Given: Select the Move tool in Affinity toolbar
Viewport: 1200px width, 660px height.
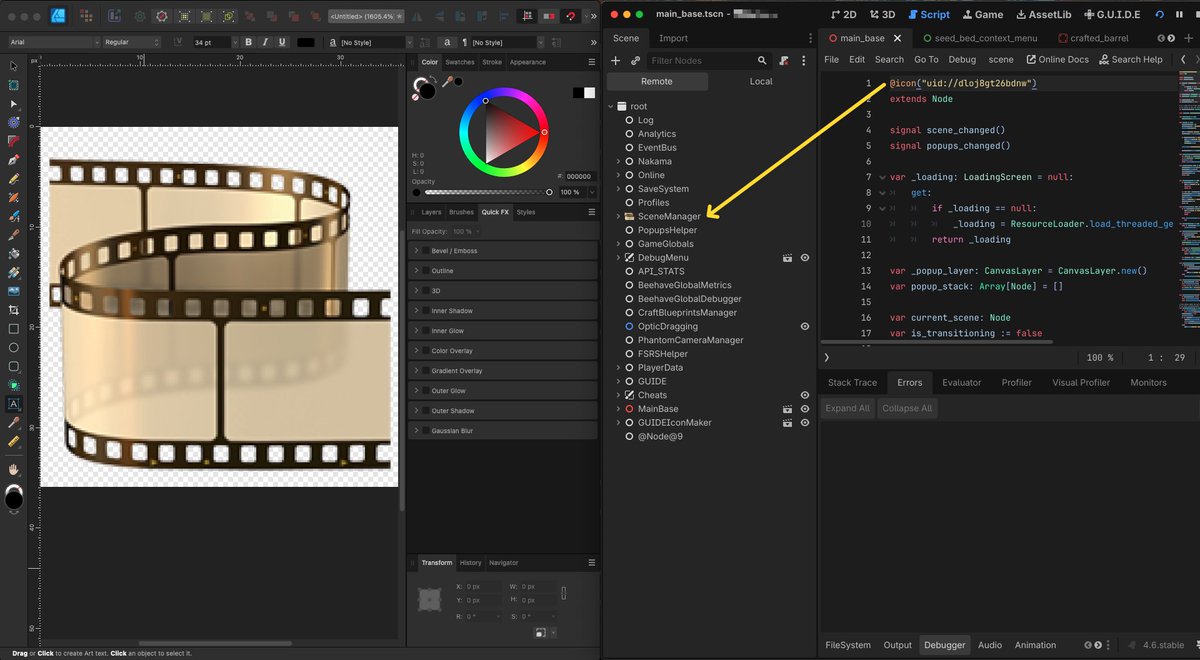Looking at the screenshot, I should click(13, 66).
